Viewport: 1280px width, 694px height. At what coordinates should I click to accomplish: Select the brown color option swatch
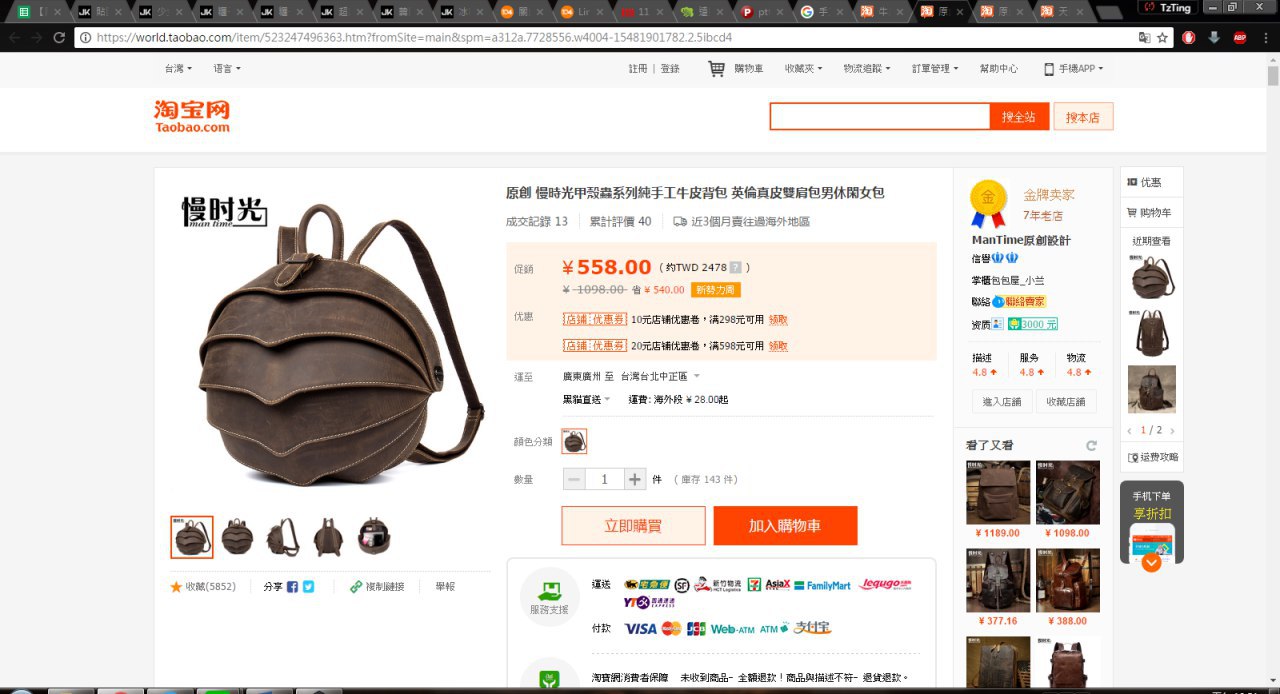click(574, 441)
